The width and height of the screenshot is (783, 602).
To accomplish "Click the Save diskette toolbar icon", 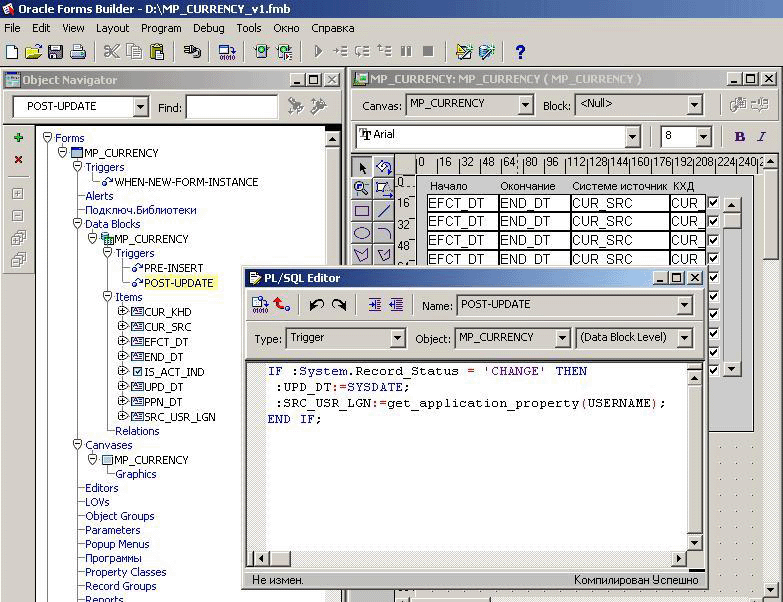I will 55,52.
